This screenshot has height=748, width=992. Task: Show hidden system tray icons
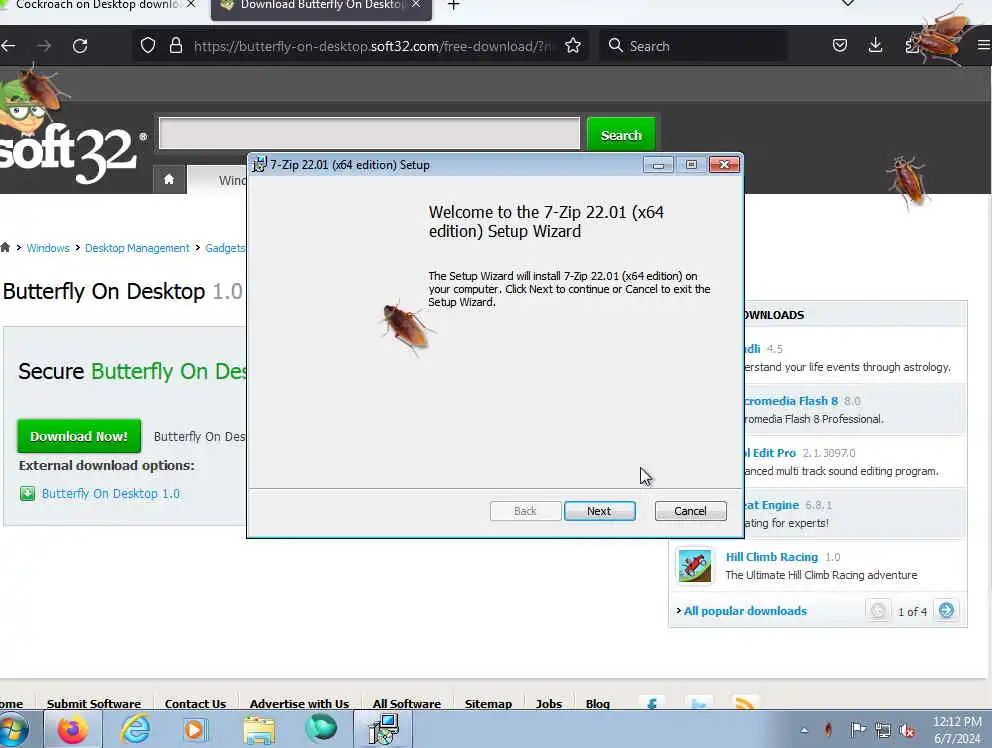pos(804,730)
